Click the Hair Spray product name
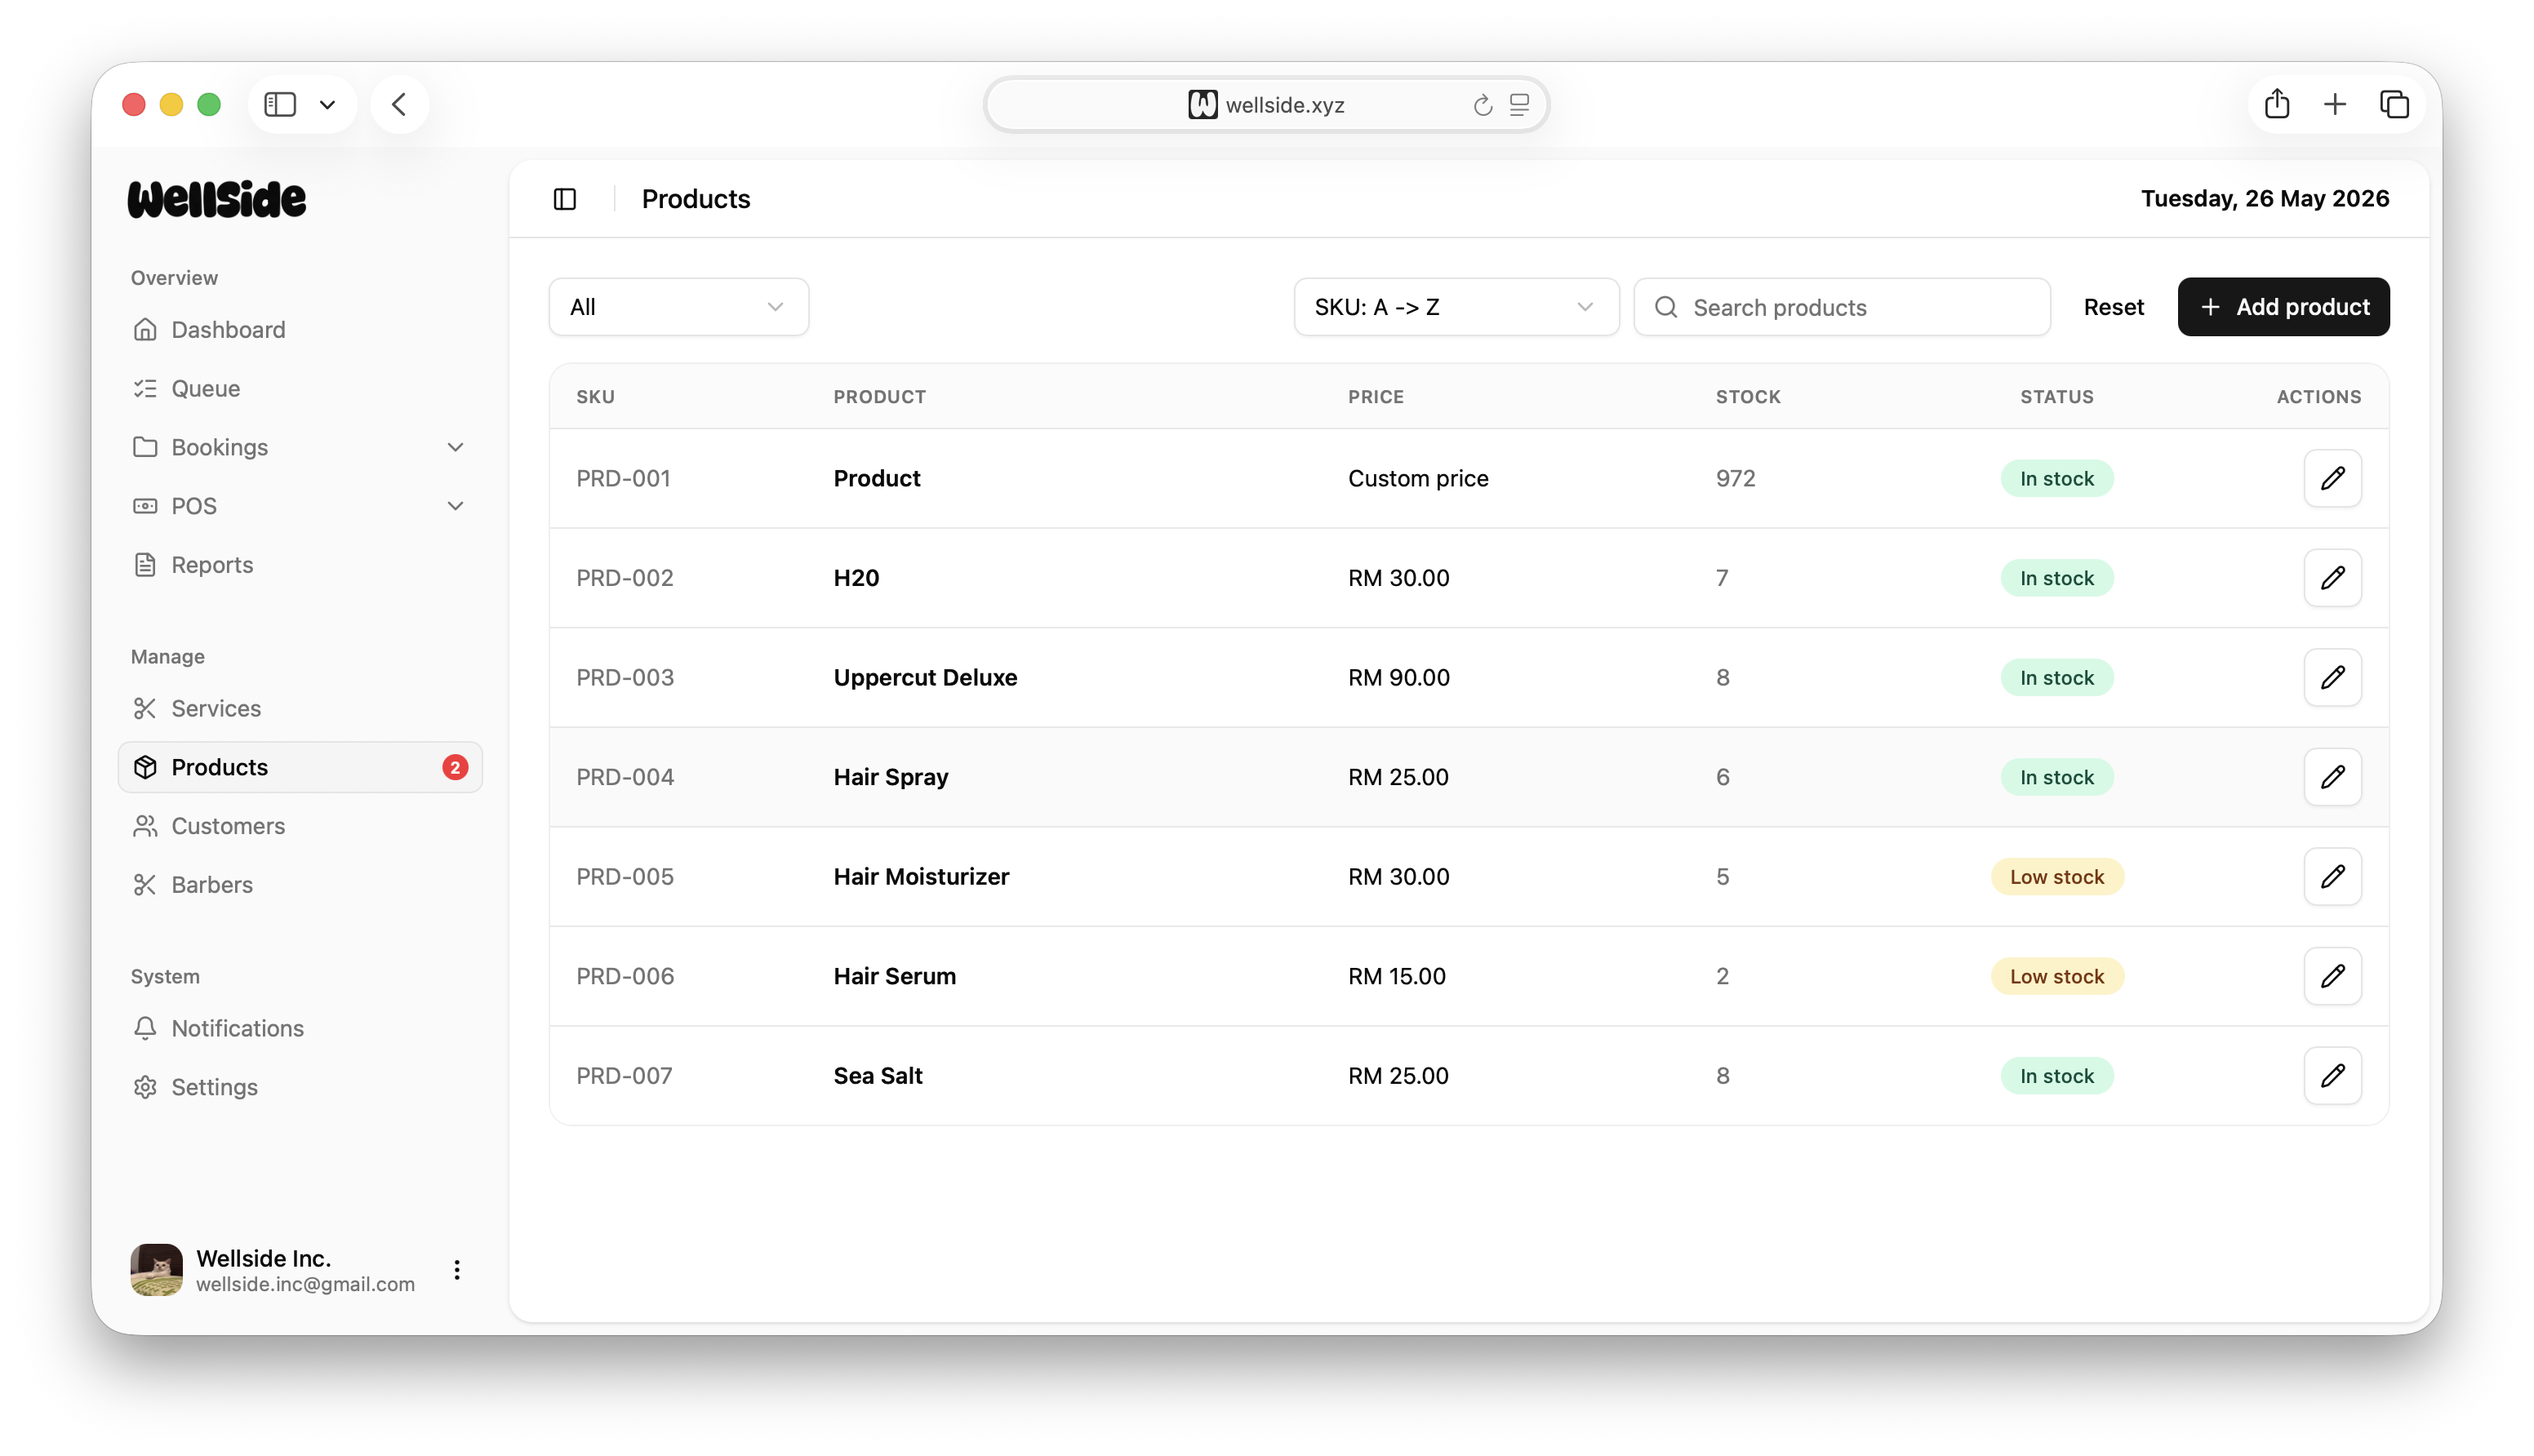Screen dimensions: 2534x1456 coord(890,777)
